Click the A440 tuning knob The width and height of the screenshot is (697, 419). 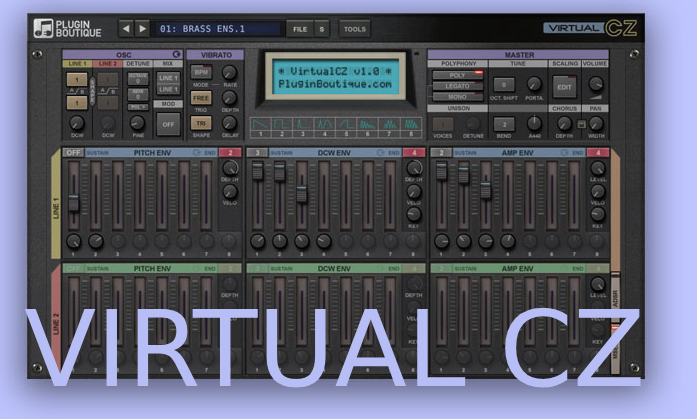click(534, 123)
